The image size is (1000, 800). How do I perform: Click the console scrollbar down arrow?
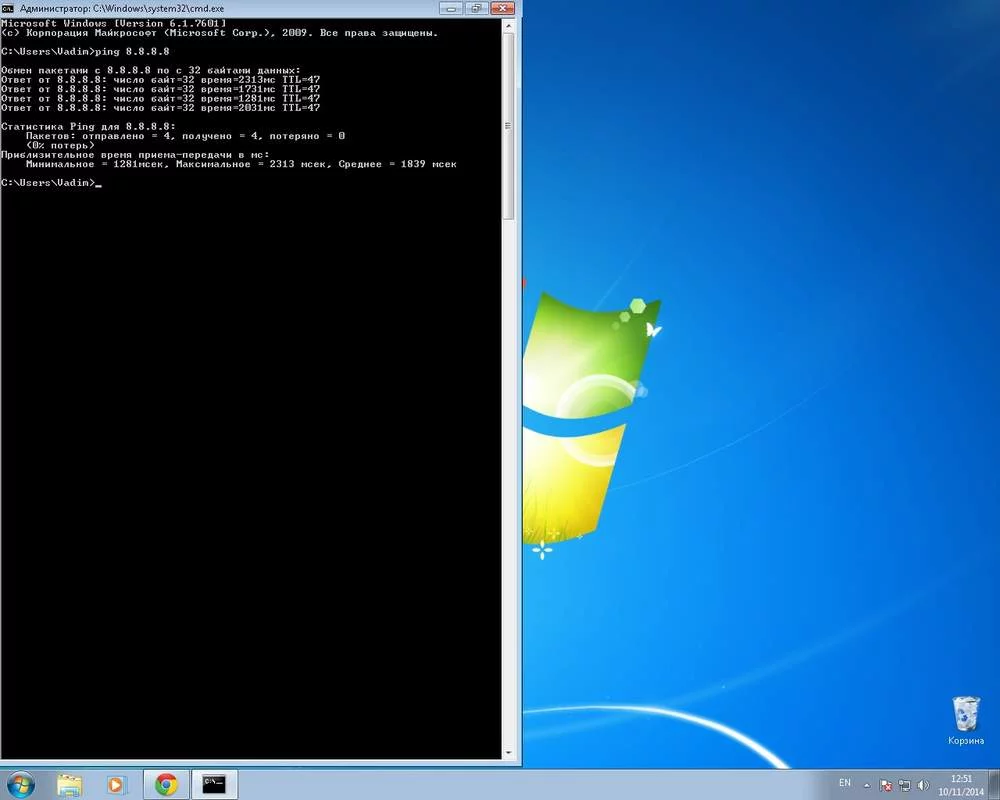[x=509, y=753]
